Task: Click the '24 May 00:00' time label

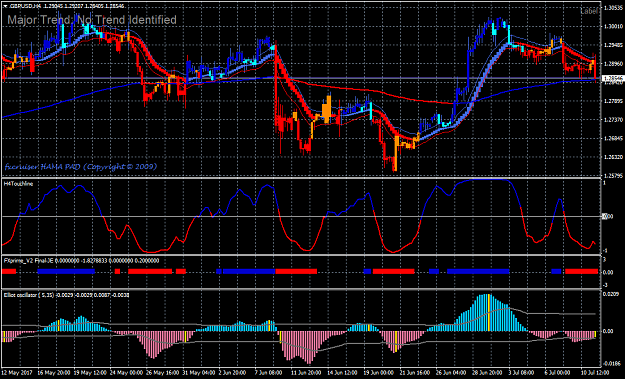Action: (126, 373)
